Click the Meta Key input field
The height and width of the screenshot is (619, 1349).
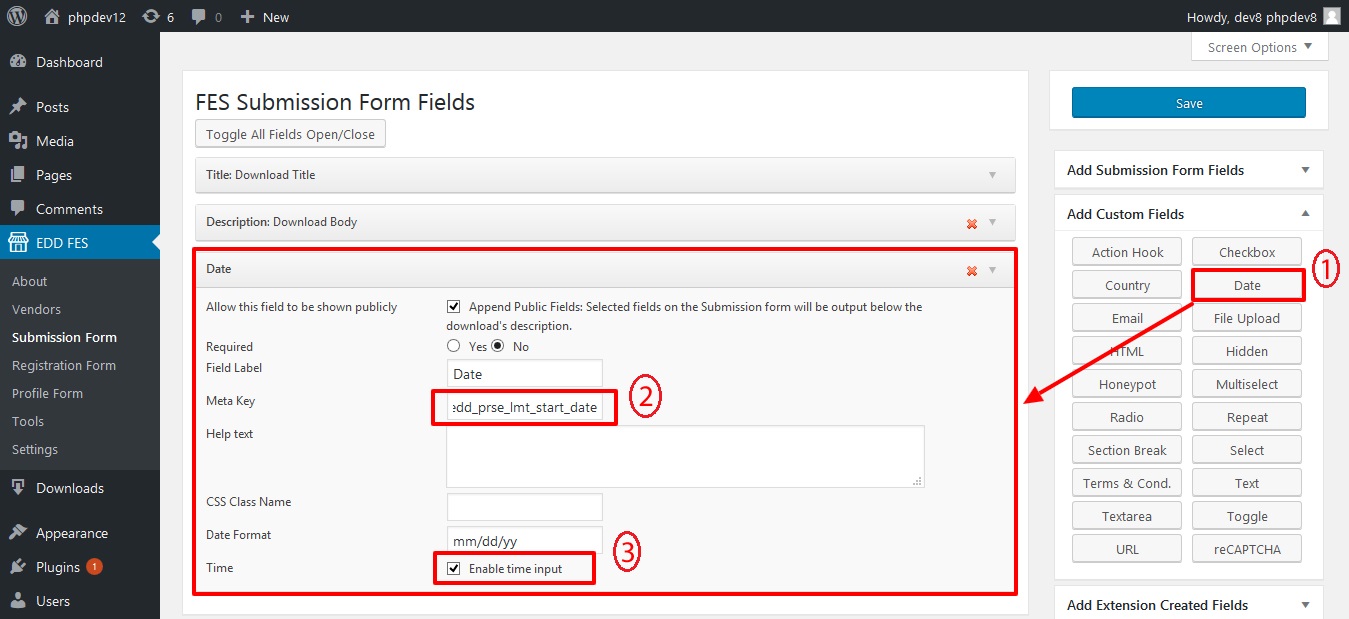[x=524, y=407]
